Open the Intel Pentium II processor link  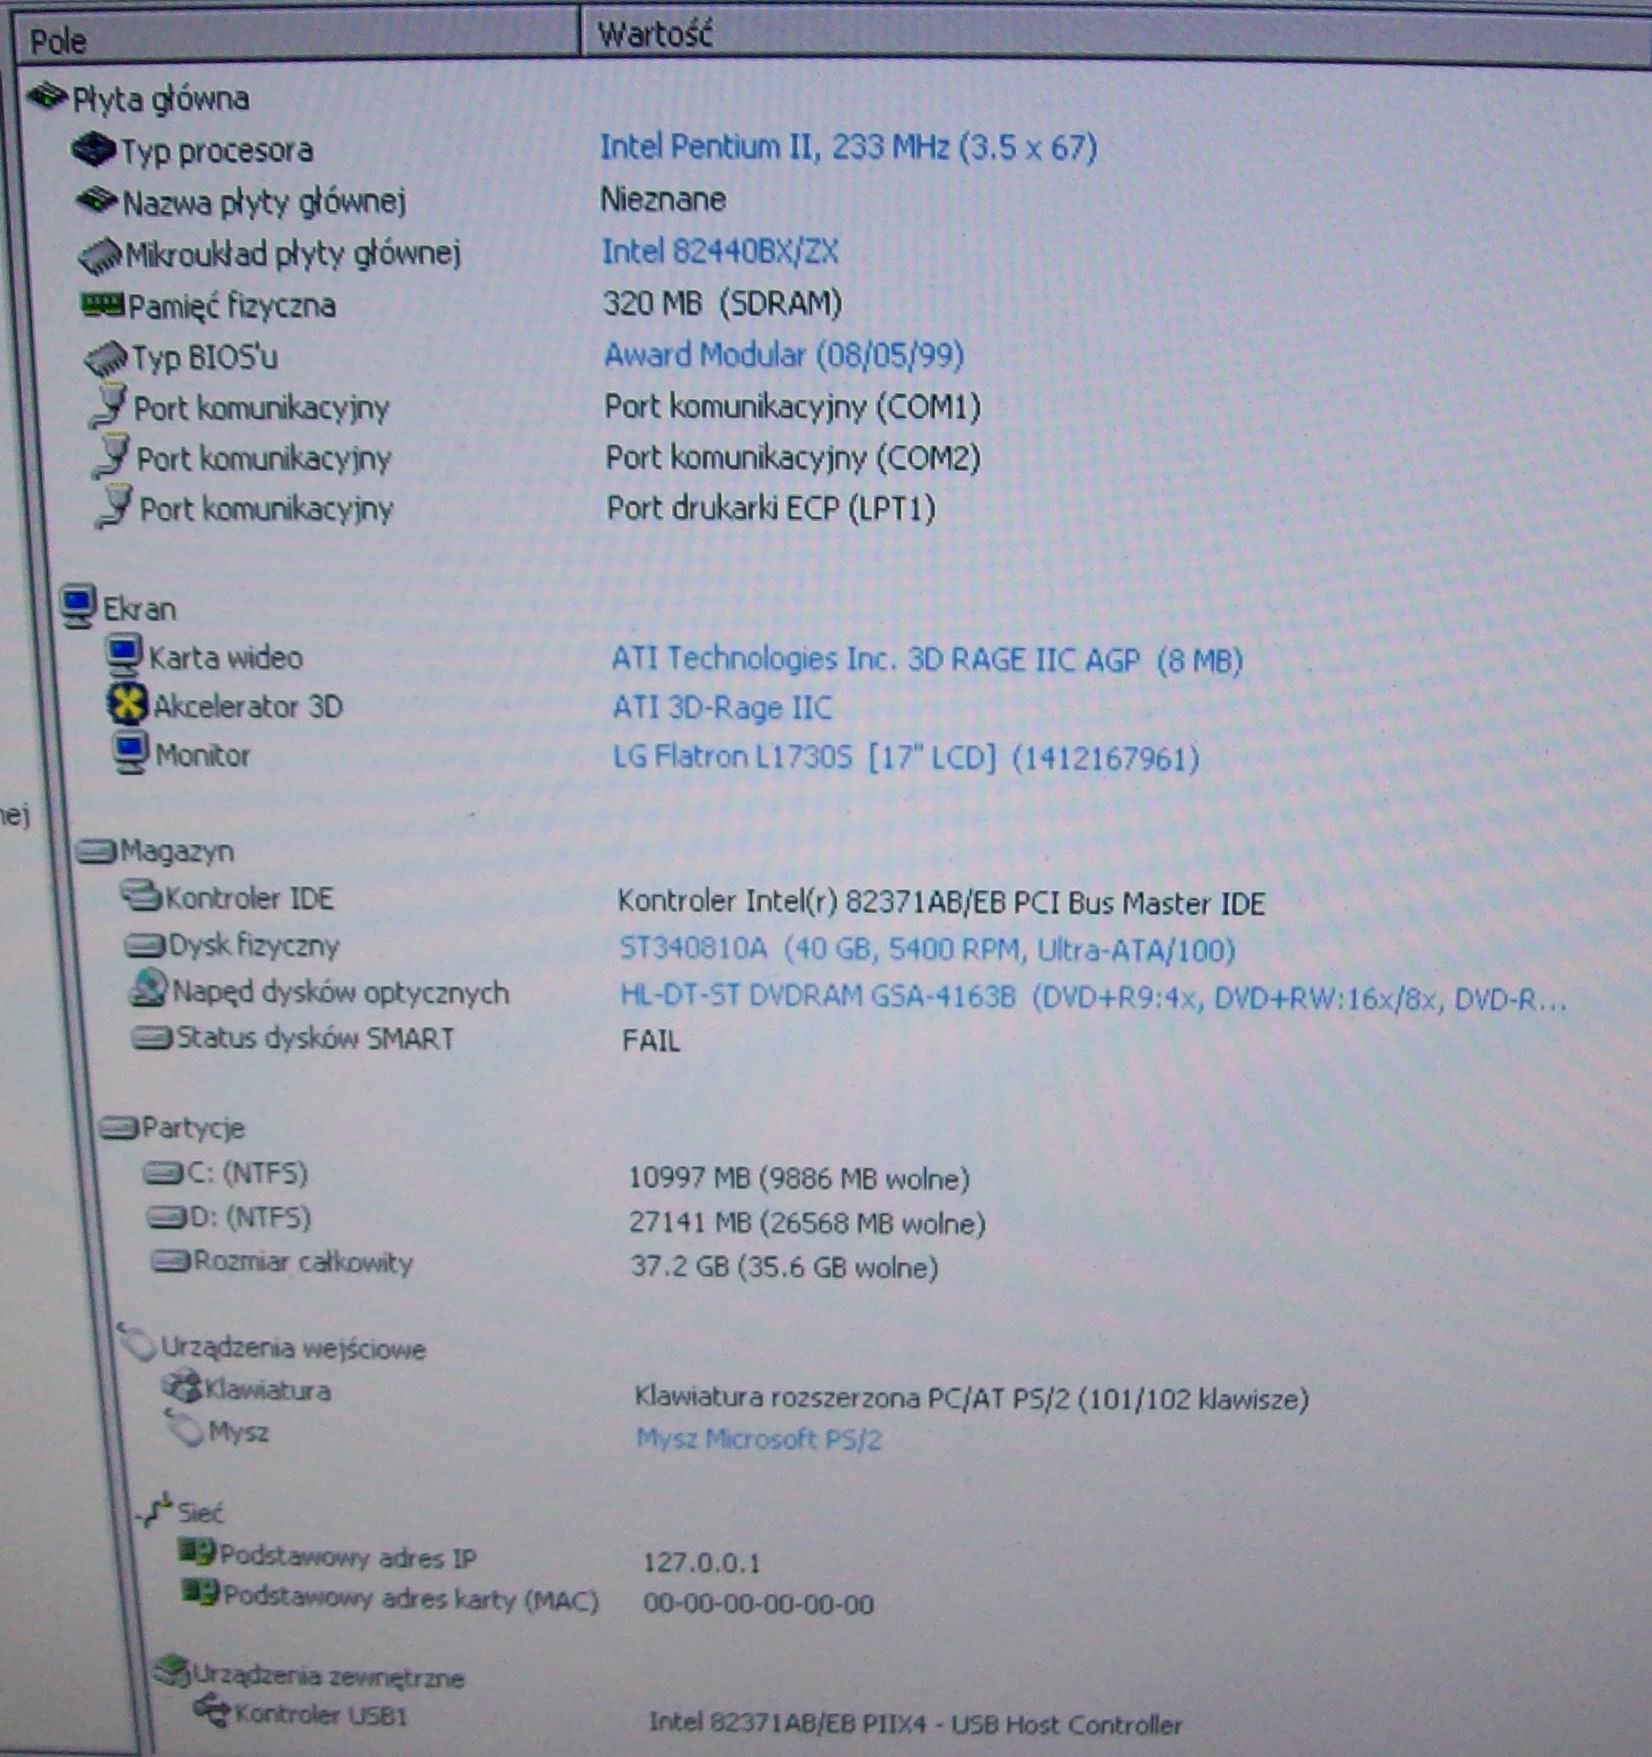[848, 148]
